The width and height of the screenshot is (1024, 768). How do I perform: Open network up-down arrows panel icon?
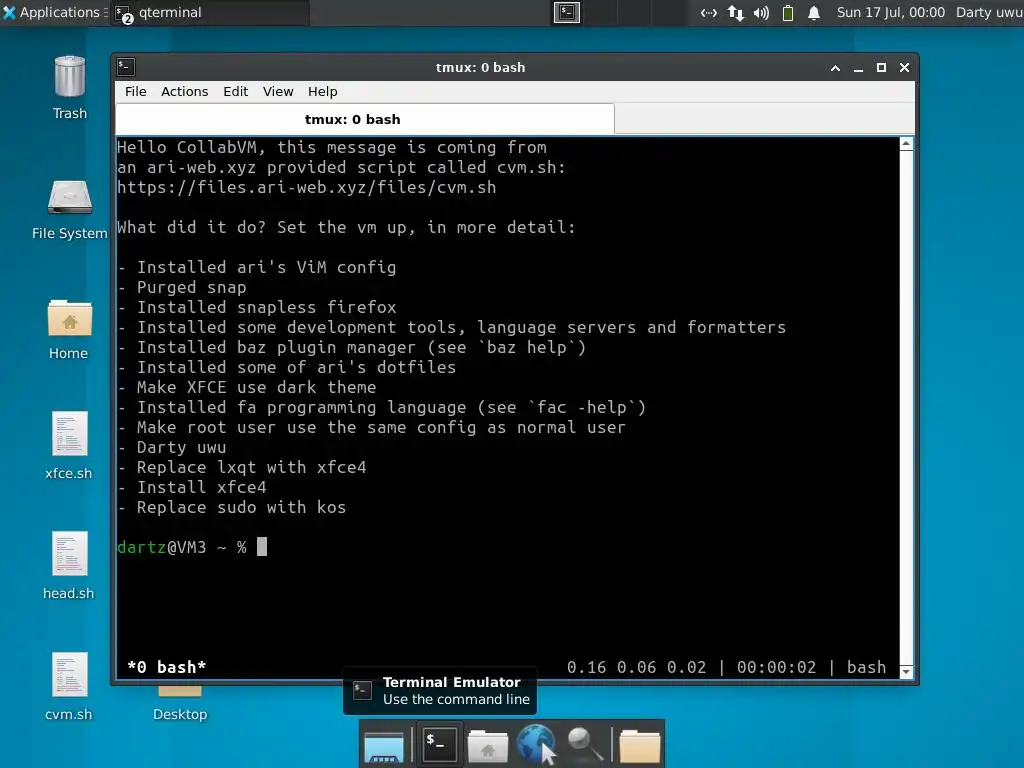click(x=735, y=12)
